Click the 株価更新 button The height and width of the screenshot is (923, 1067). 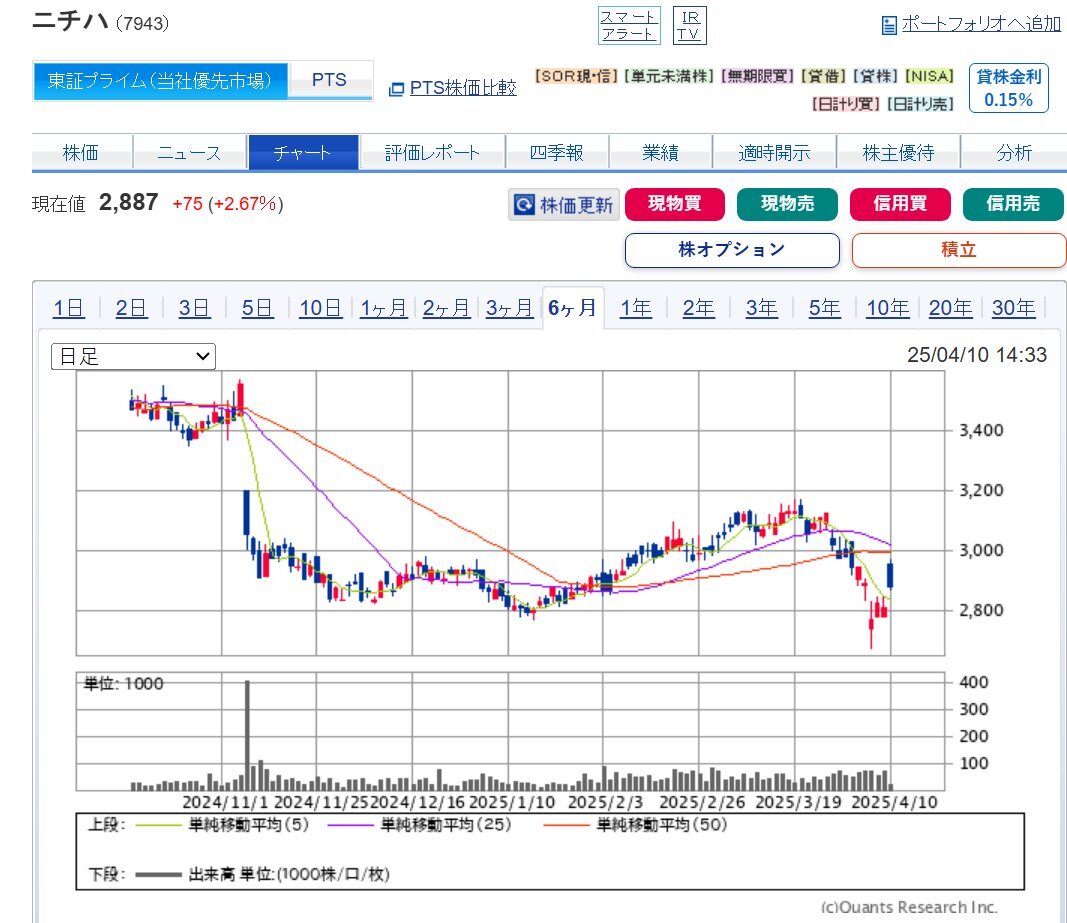564,204
